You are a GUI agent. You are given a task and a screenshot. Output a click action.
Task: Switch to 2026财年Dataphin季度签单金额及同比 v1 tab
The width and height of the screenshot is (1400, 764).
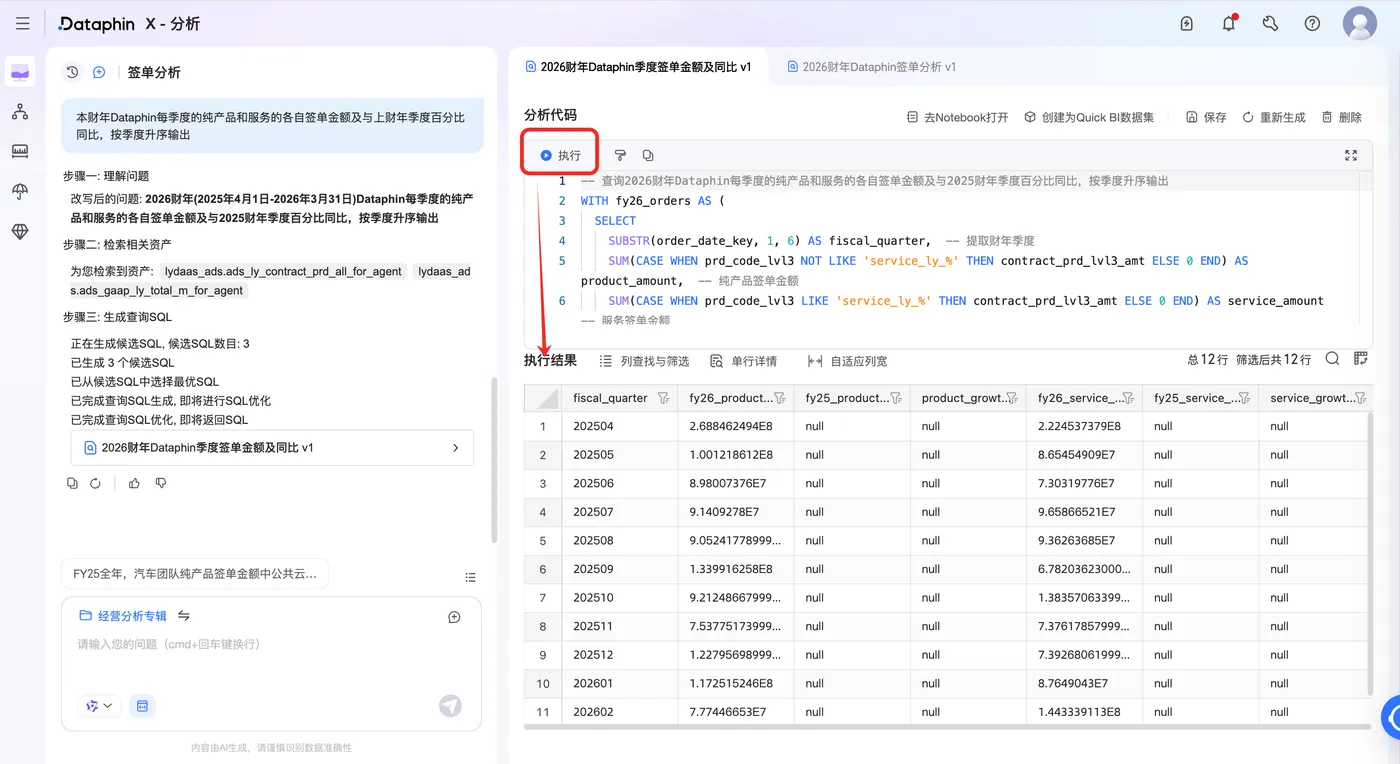tap(638, 67)
